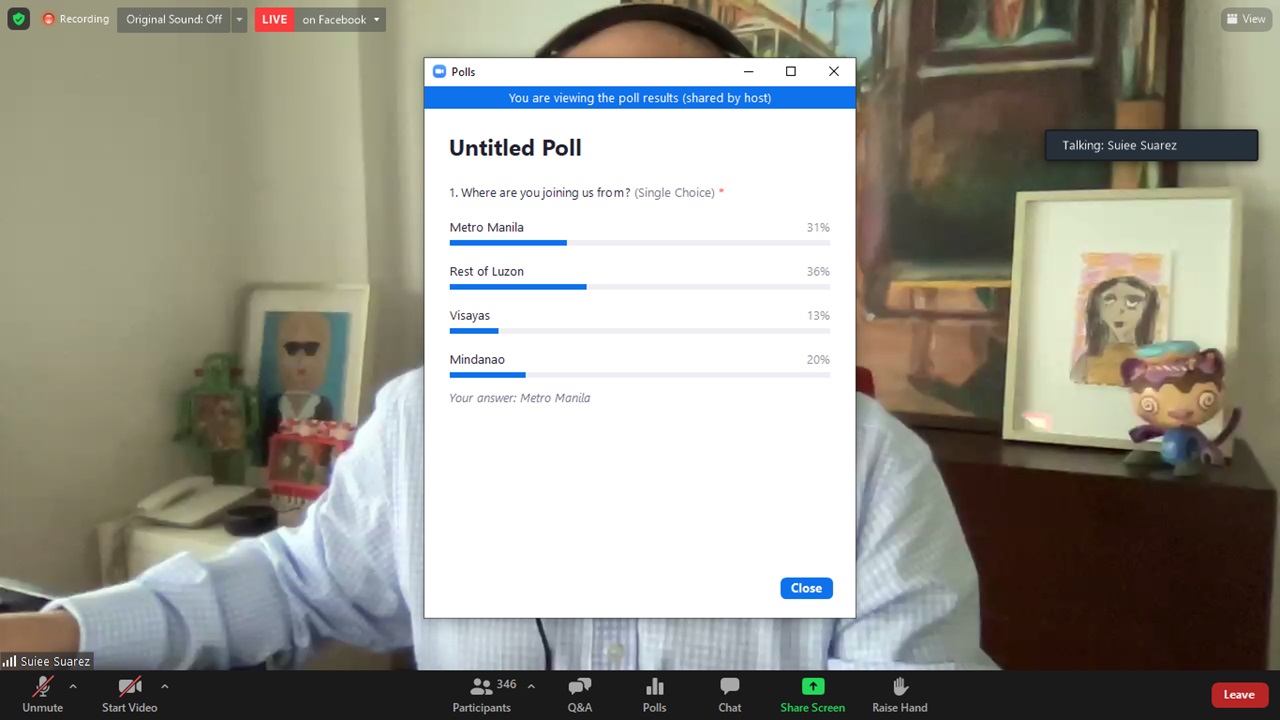Maximize the Polls window

tap(791, 72)
